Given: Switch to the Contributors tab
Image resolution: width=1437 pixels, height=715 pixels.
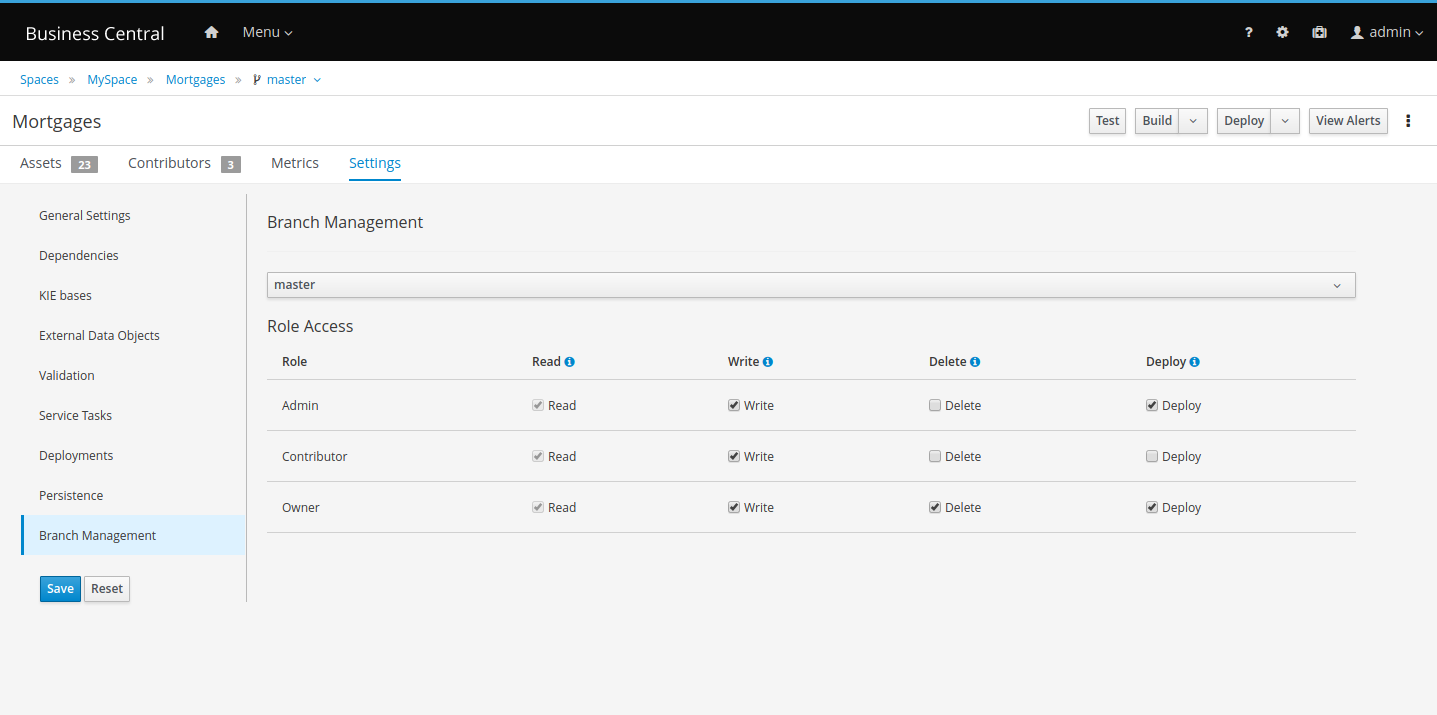Looking at the screenshot, I should (x=169, y=163).
